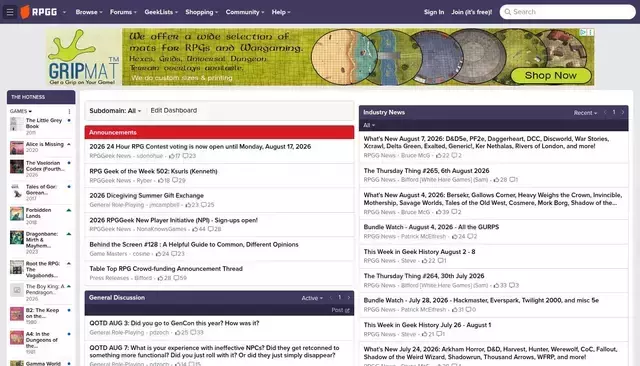Open A4: In the Dungeons thumbnail
This screenshot has width=640, height=366.
click(17, 337)
